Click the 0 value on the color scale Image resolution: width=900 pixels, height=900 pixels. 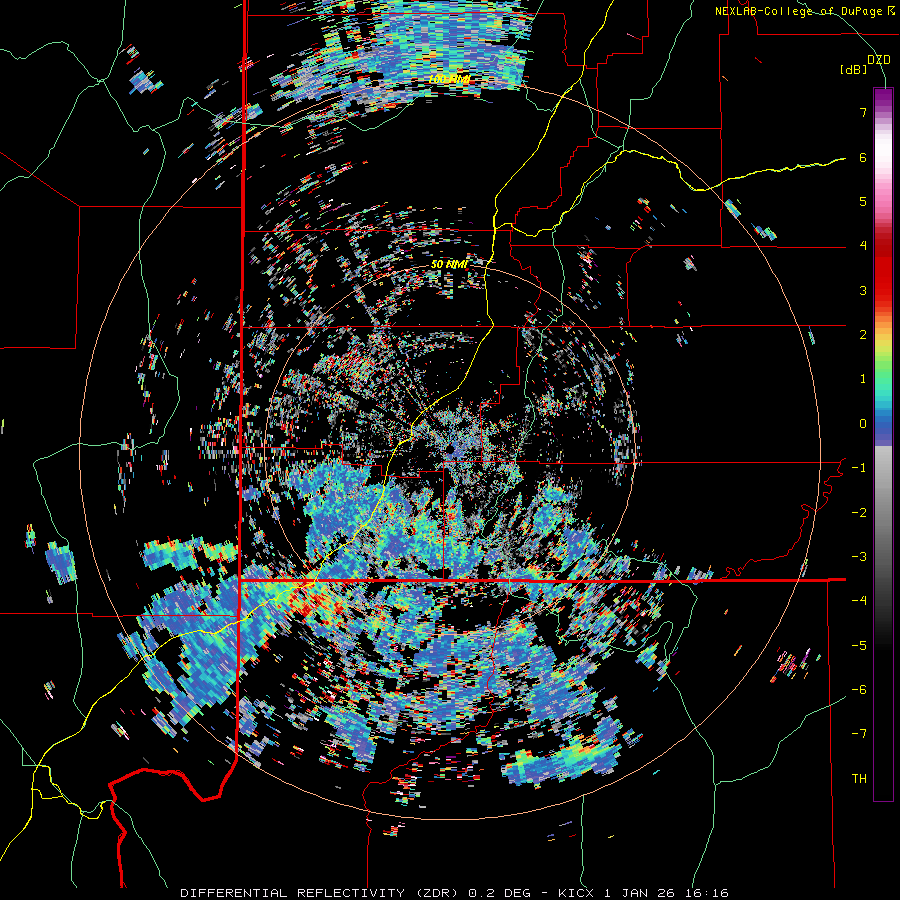(863, 423)
